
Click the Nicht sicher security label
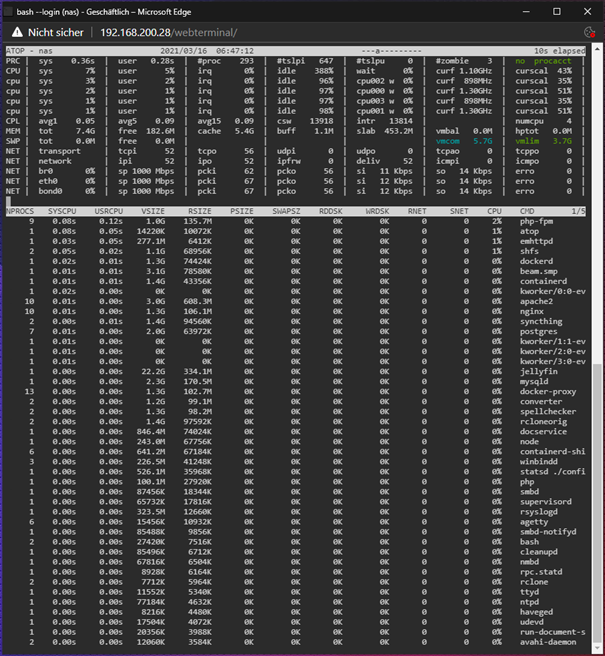[x=56, y=32]
